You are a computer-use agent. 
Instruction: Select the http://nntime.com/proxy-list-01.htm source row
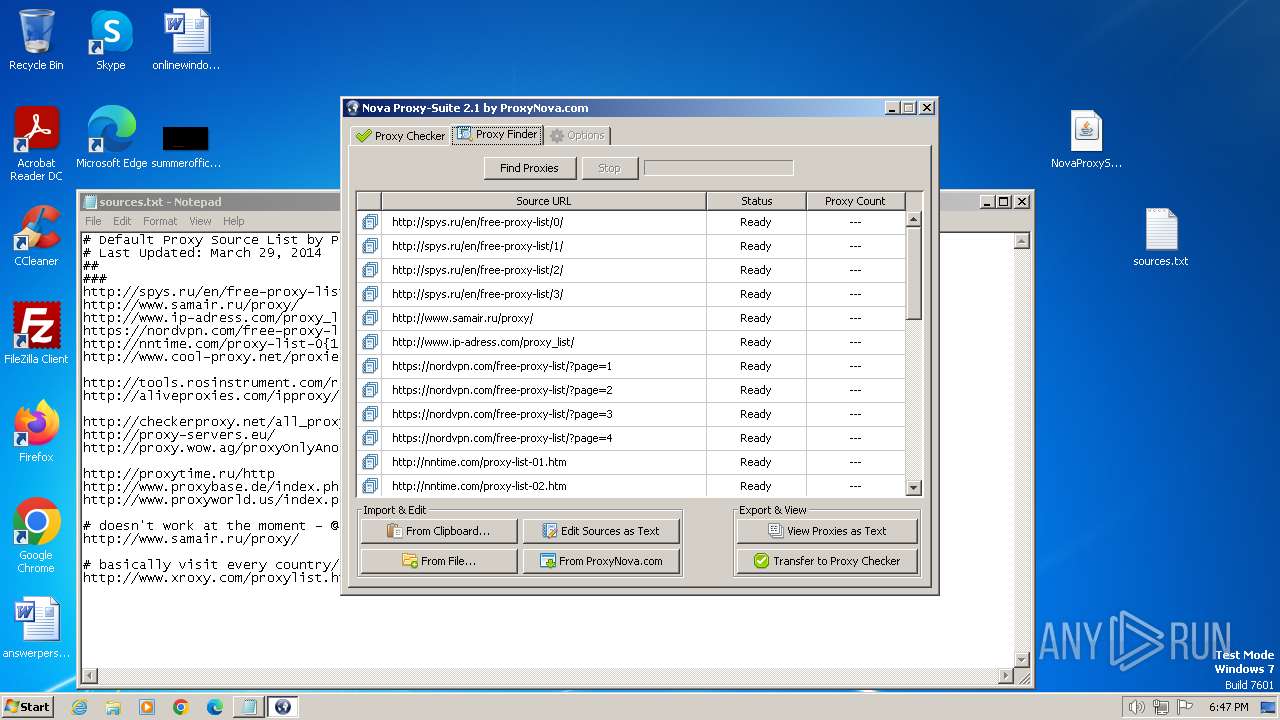tap(630, 462)
